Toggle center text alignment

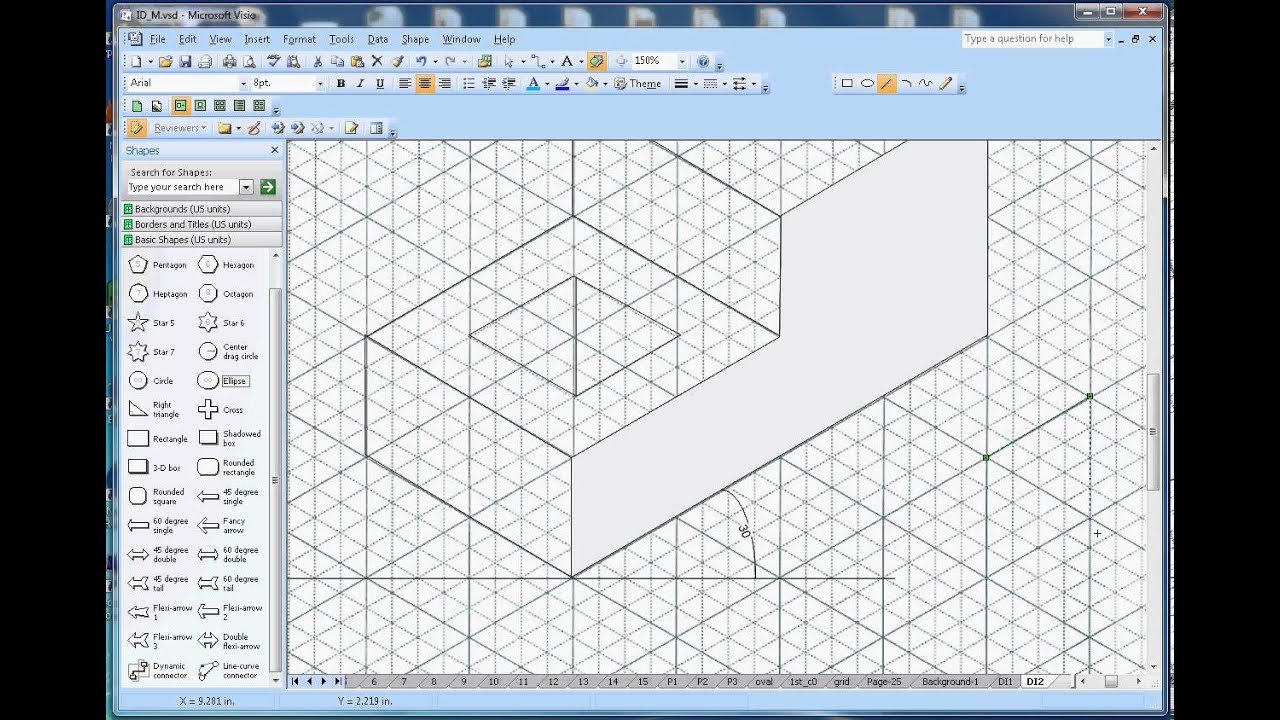click(425, 84)
